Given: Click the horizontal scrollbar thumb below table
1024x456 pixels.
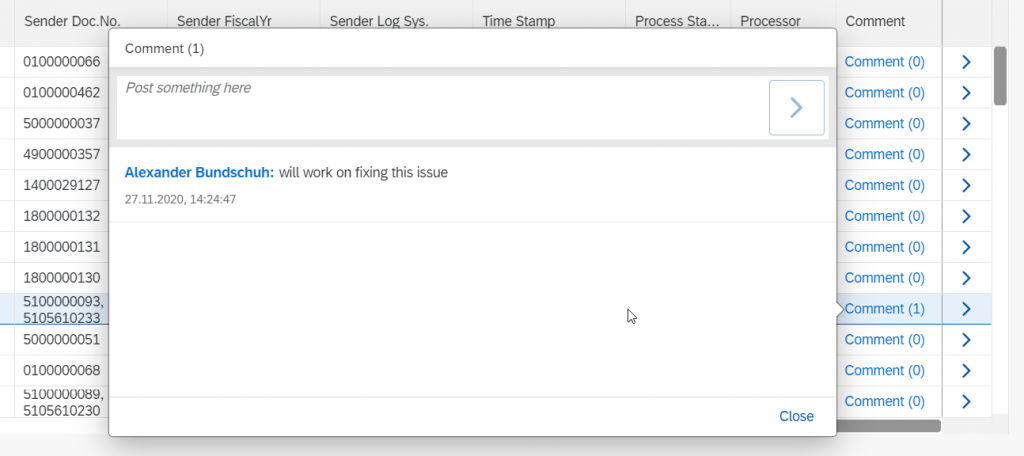Looking at the screenshot, I should point(888,426).
